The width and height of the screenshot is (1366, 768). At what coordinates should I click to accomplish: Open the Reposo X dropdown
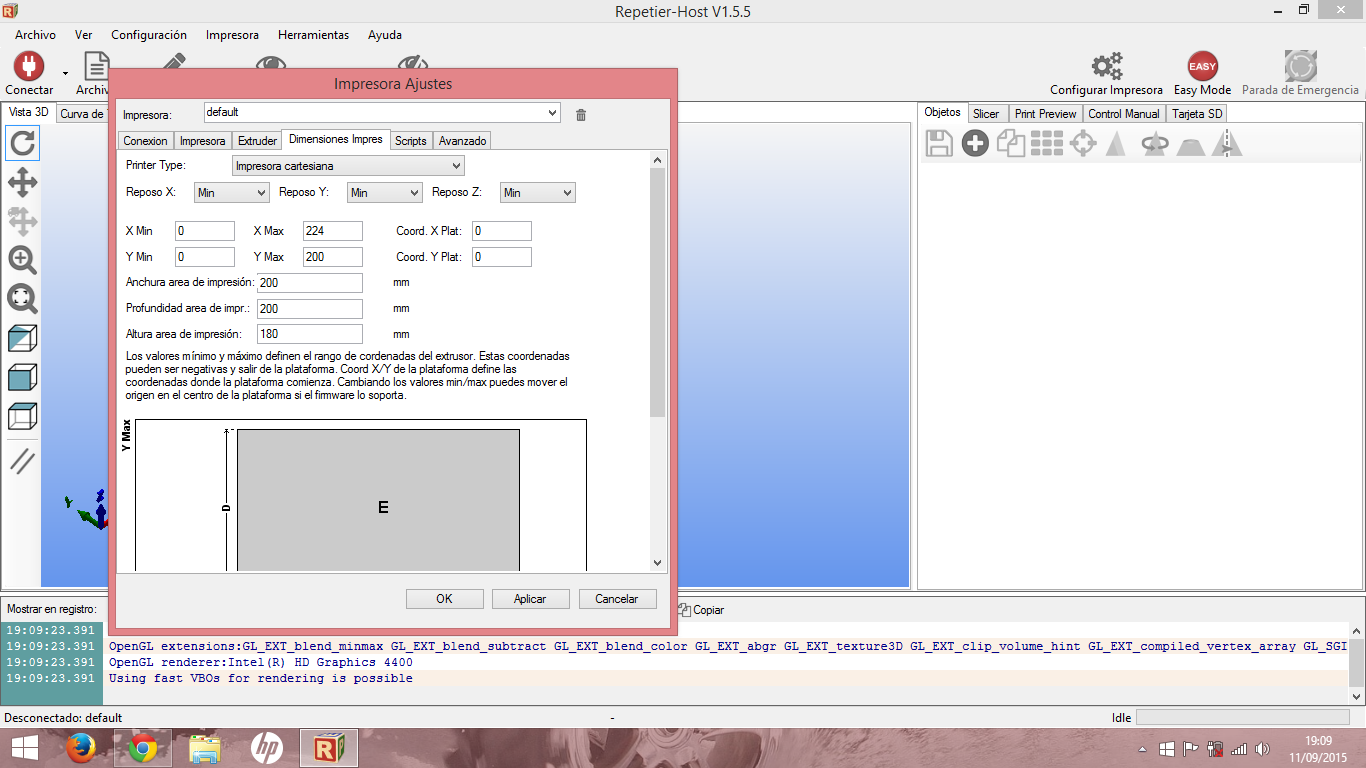(232, 193)
